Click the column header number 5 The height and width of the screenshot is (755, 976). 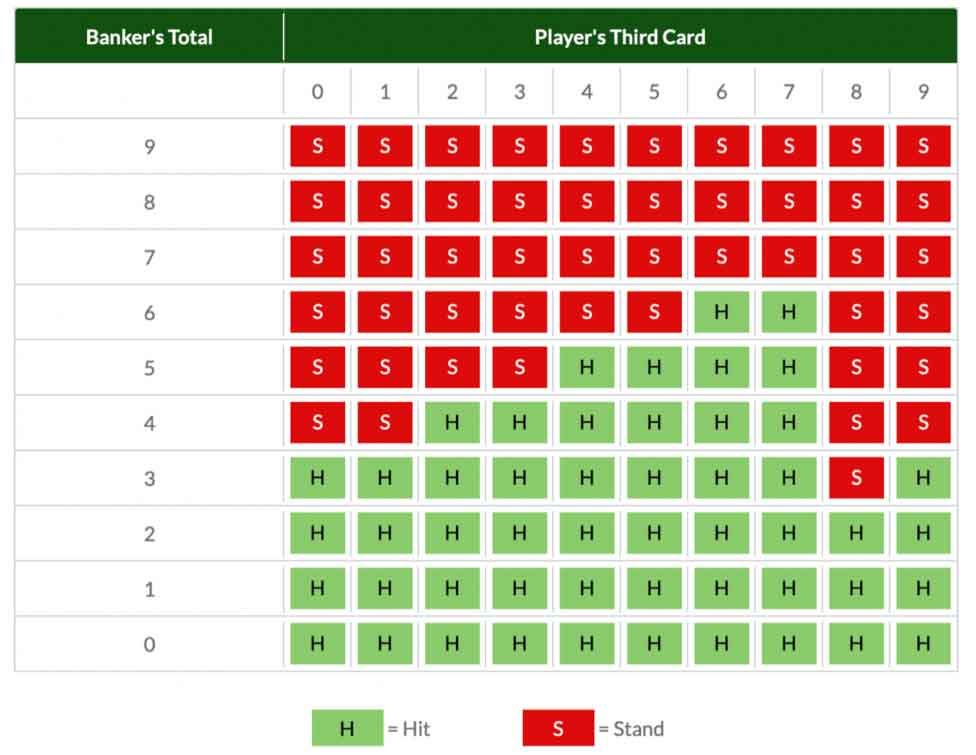pyautogui.click(x=654, y=92)
